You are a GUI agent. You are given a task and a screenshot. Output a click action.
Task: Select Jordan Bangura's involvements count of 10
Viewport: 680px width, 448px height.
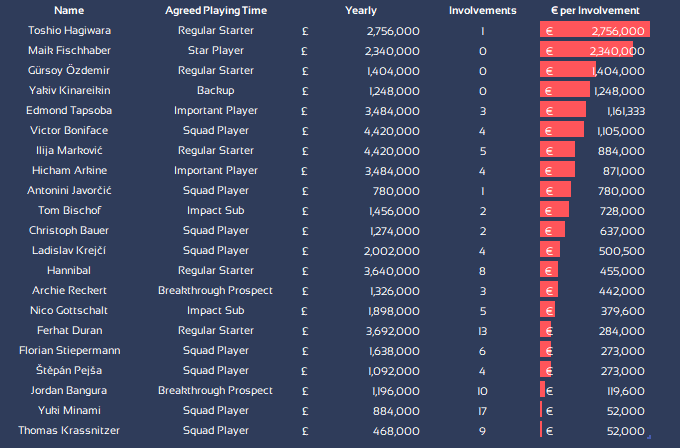(483, 391)
